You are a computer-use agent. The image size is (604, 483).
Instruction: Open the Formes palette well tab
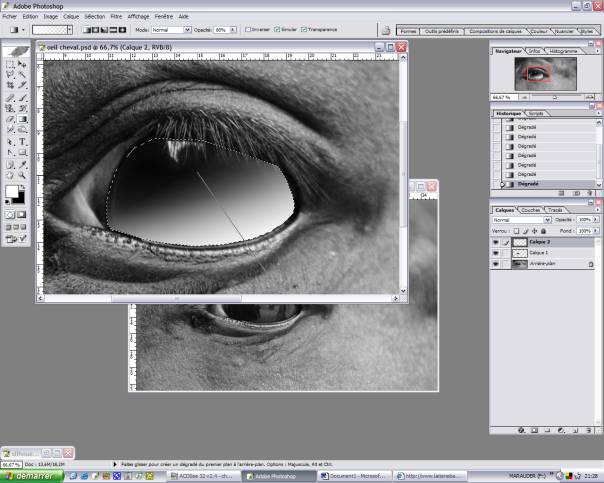[x=408, y=32]
